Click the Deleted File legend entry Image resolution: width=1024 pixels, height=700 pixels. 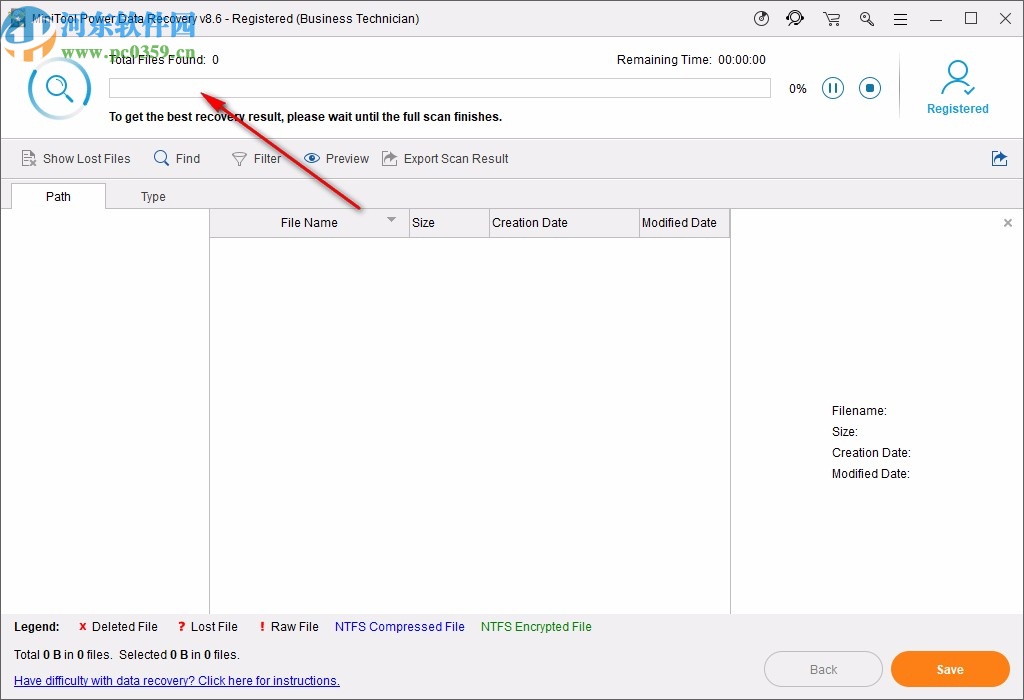pos(118,627)
